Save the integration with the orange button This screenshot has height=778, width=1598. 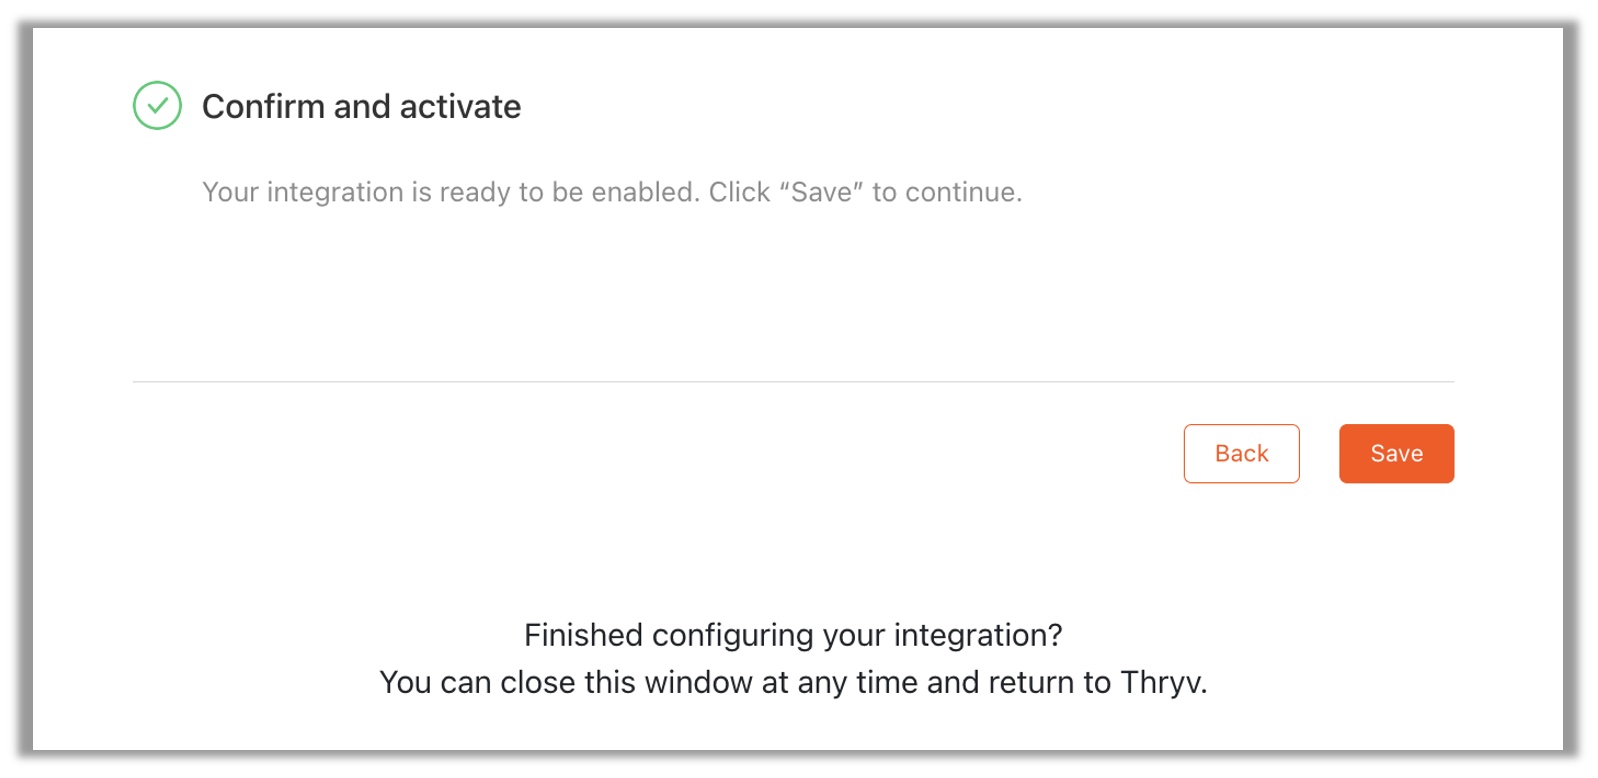click(x=1396, y=453)
